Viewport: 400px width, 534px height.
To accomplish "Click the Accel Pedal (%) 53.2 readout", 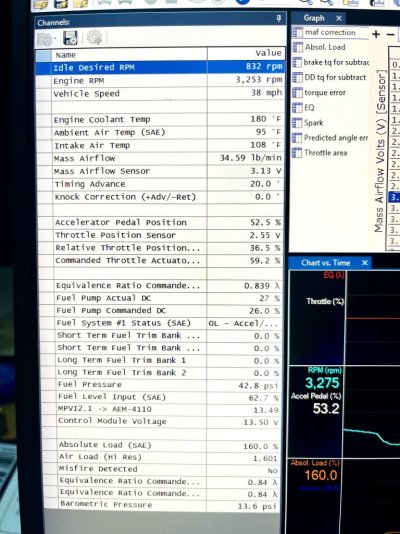I will [317, 404].
